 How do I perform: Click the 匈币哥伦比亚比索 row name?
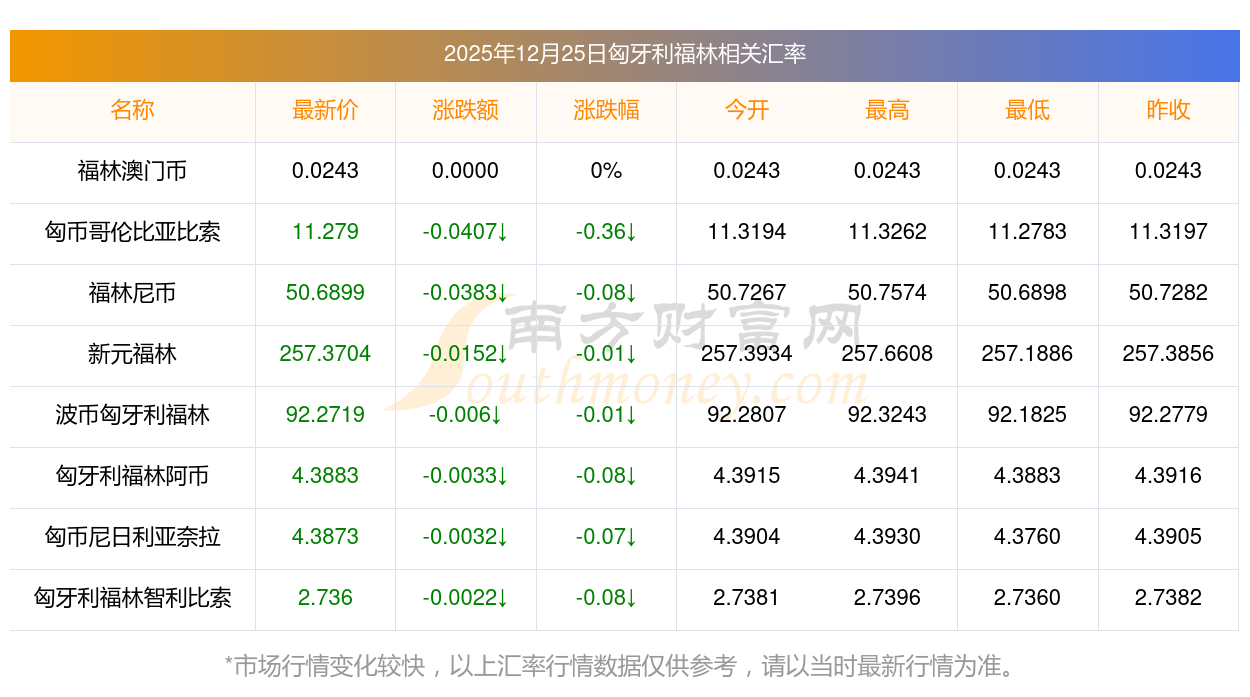tap(132, 232)
